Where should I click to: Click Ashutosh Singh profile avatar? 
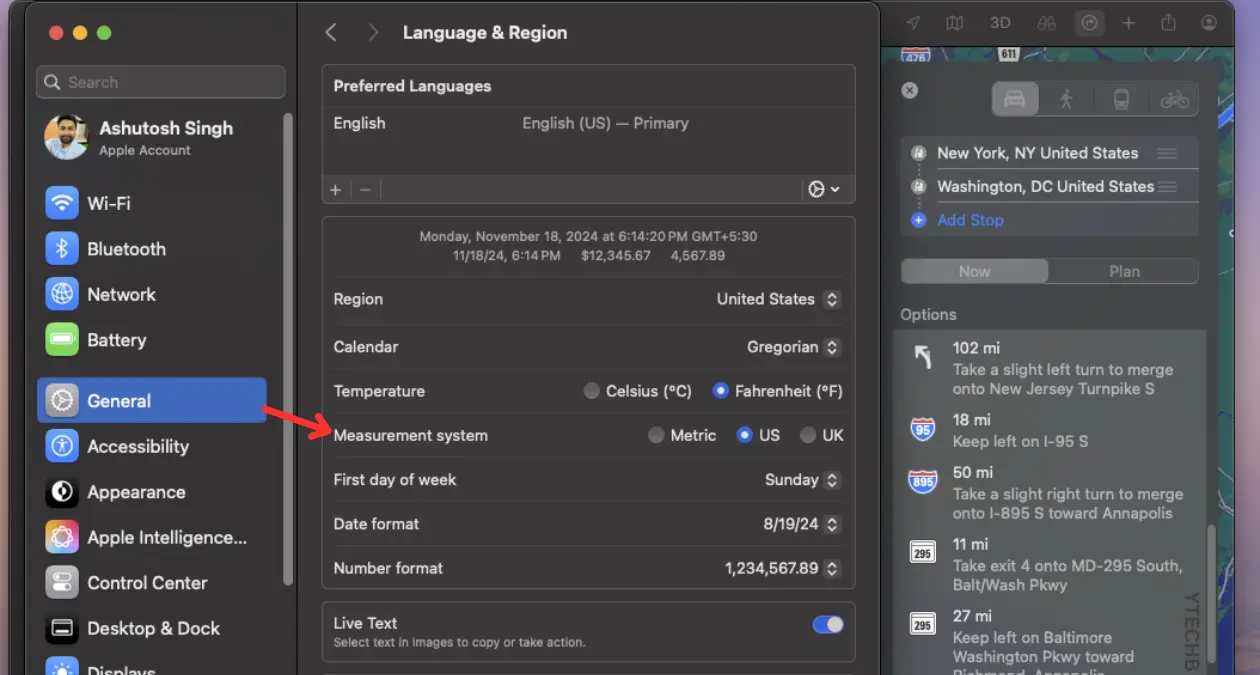click(67, 137)
